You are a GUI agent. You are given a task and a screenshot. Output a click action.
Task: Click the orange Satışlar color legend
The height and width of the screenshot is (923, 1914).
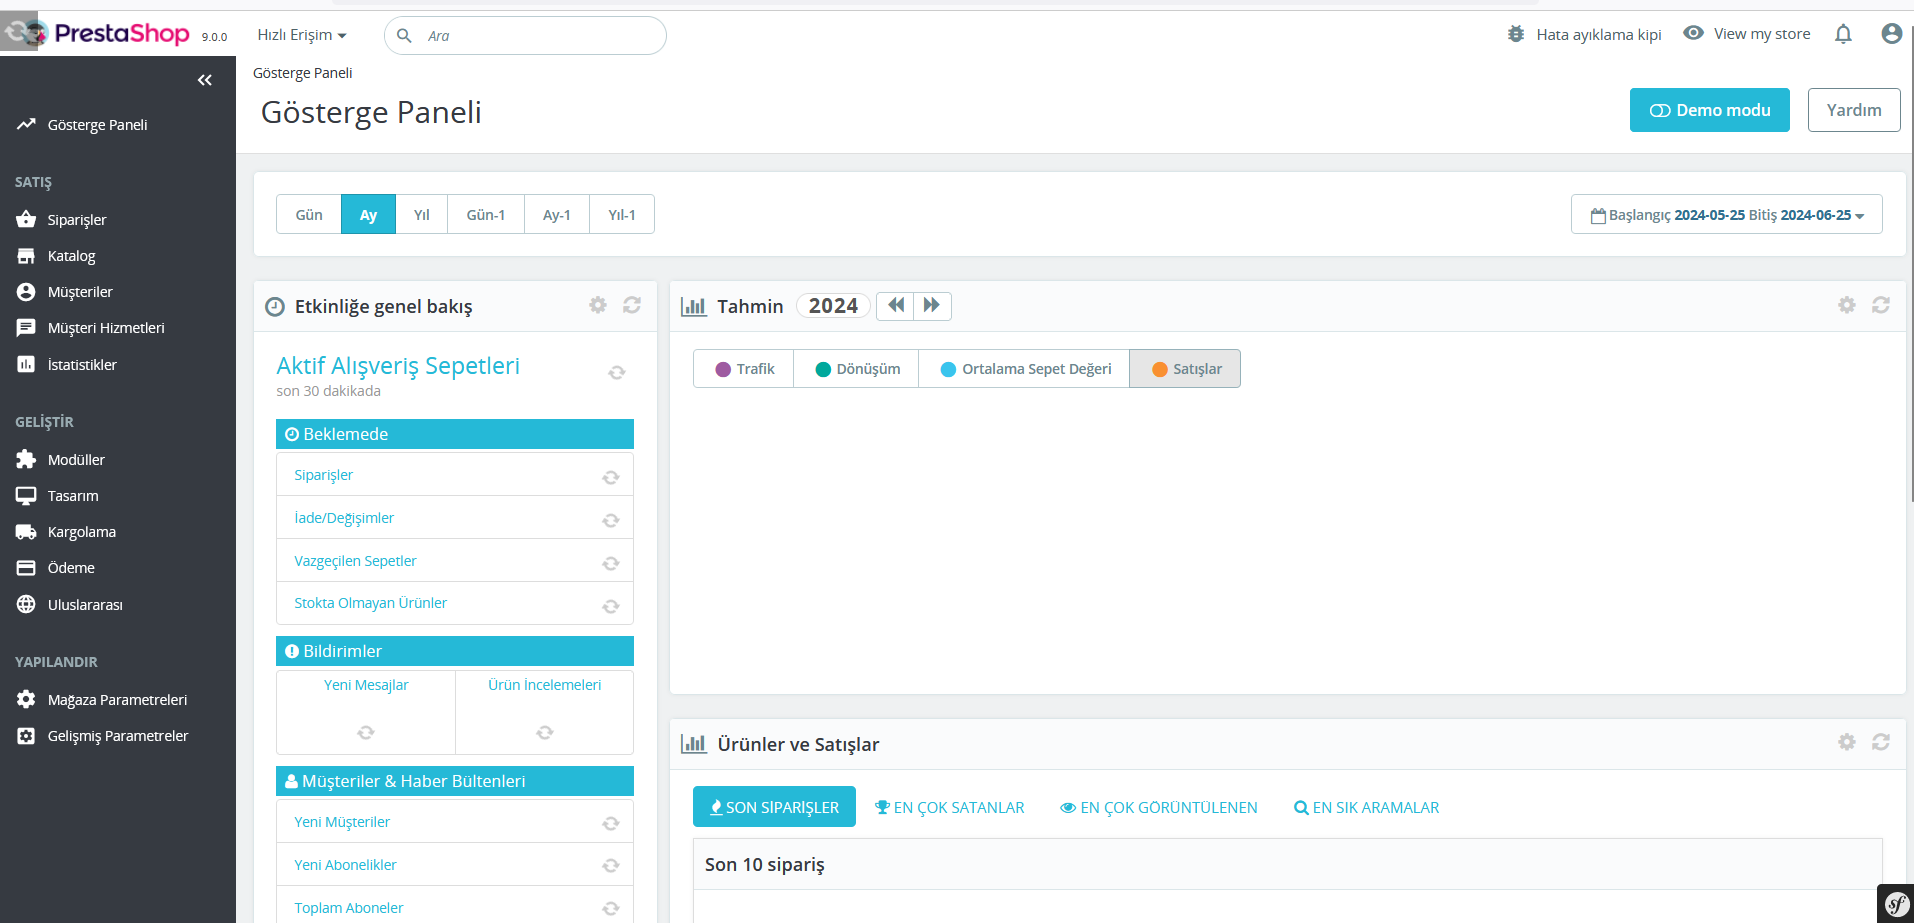pyautogui.click(x=1160, y=369)
